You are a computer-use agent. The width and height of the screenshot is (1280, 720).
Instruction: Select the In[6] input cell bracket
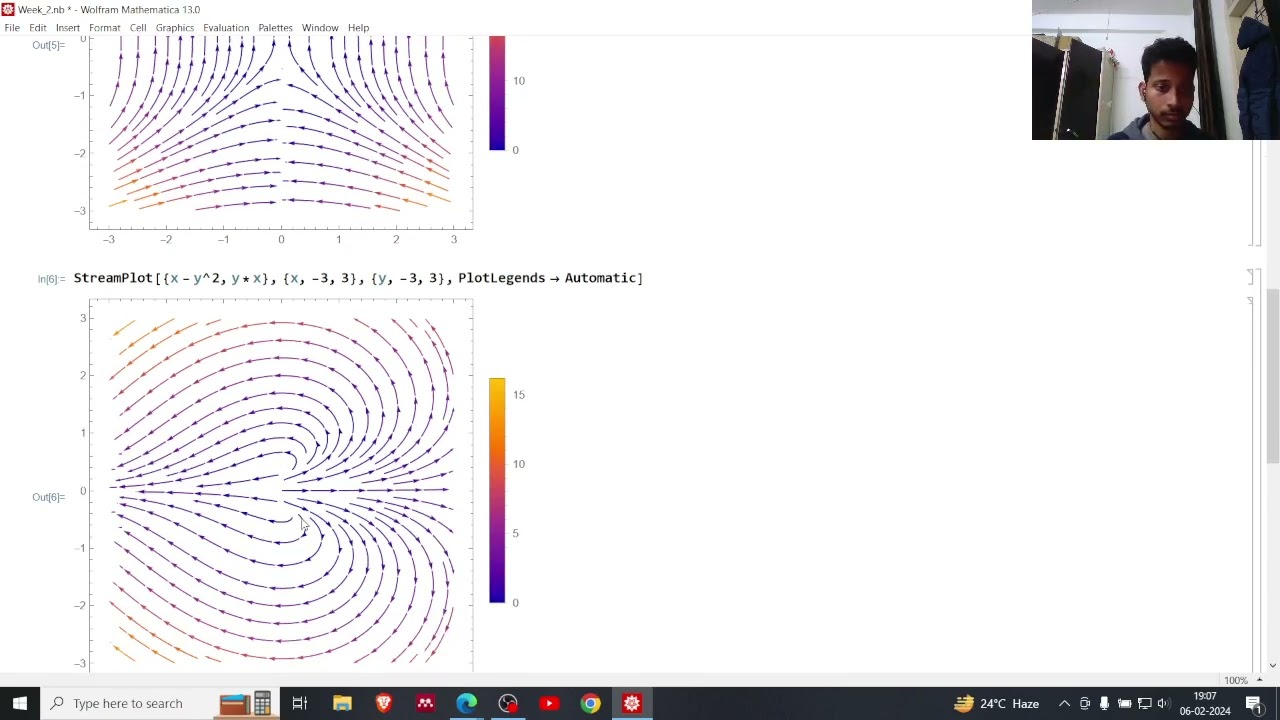click(1251, 277)
